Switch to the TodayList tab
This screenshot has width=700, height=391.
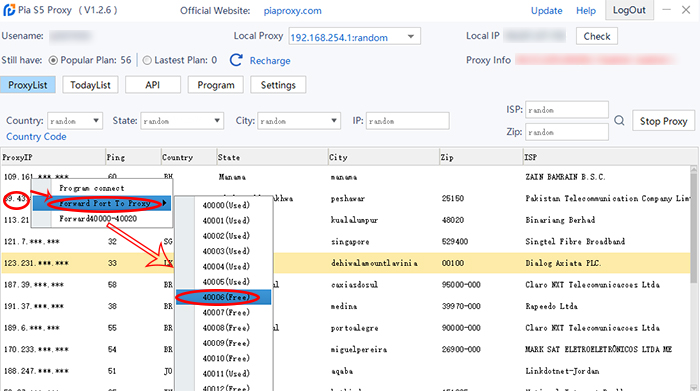click(x=90, y=85)
